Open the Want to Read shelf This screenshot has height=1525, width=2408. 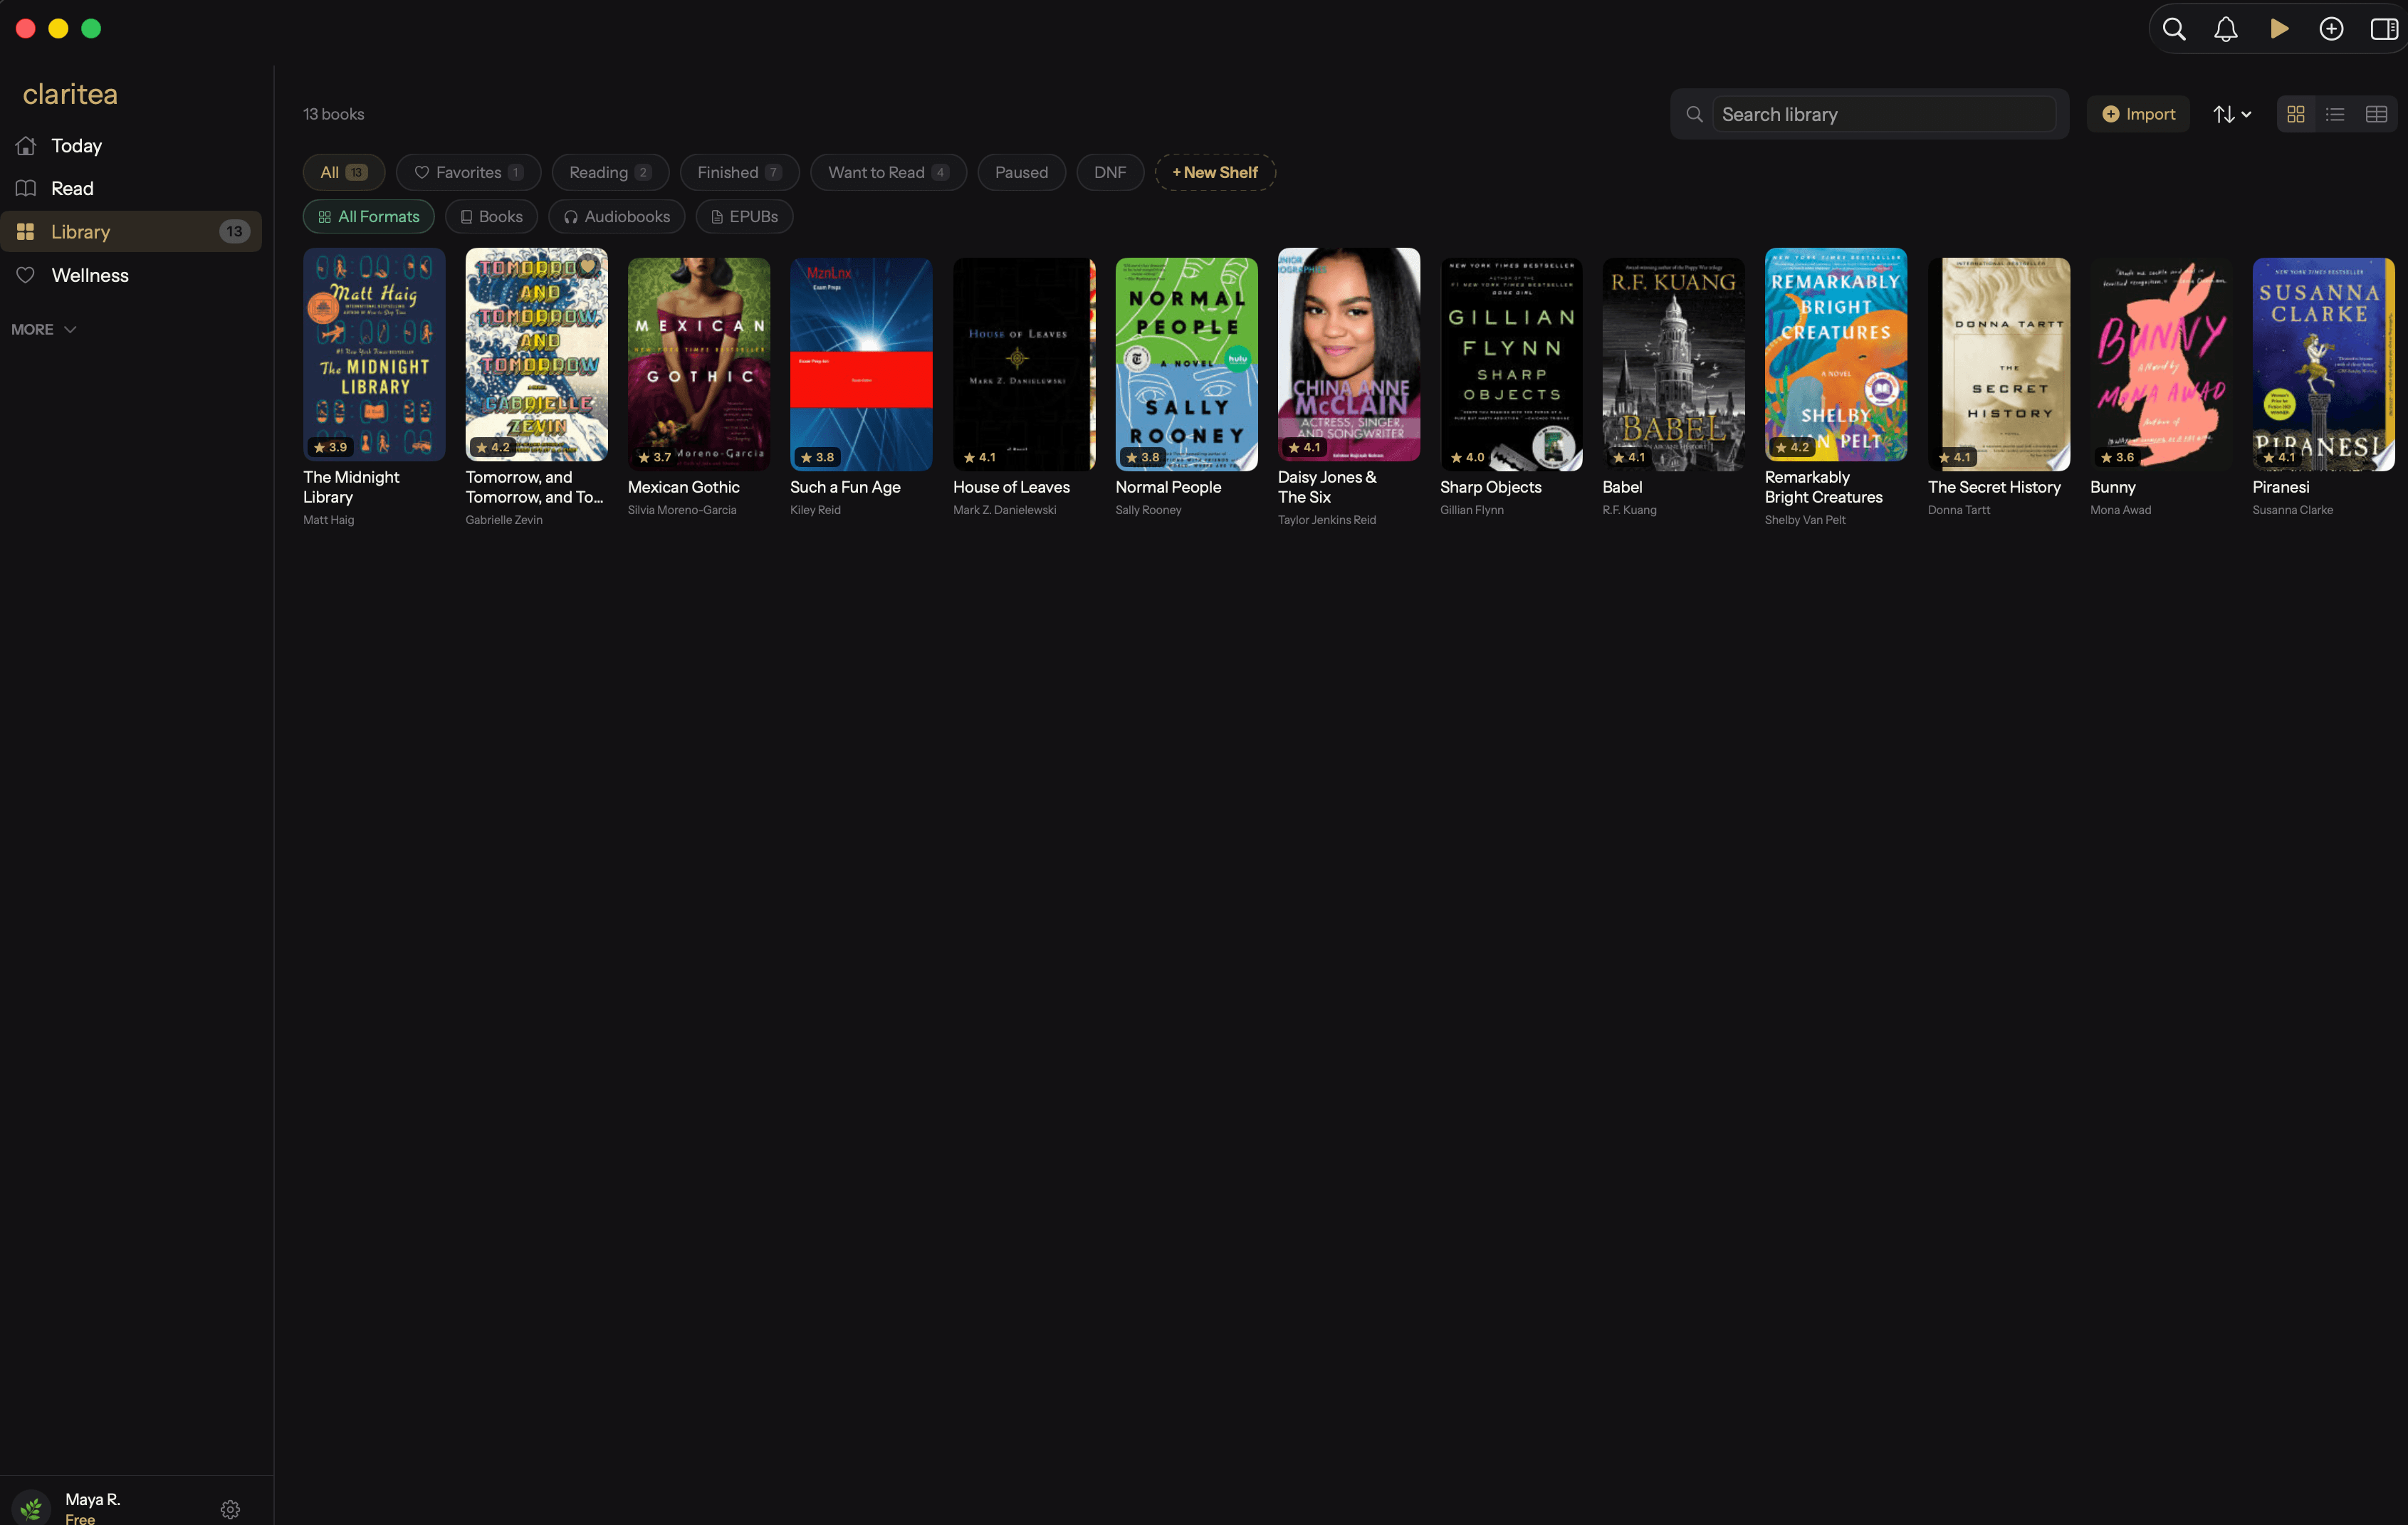(888, 173)
